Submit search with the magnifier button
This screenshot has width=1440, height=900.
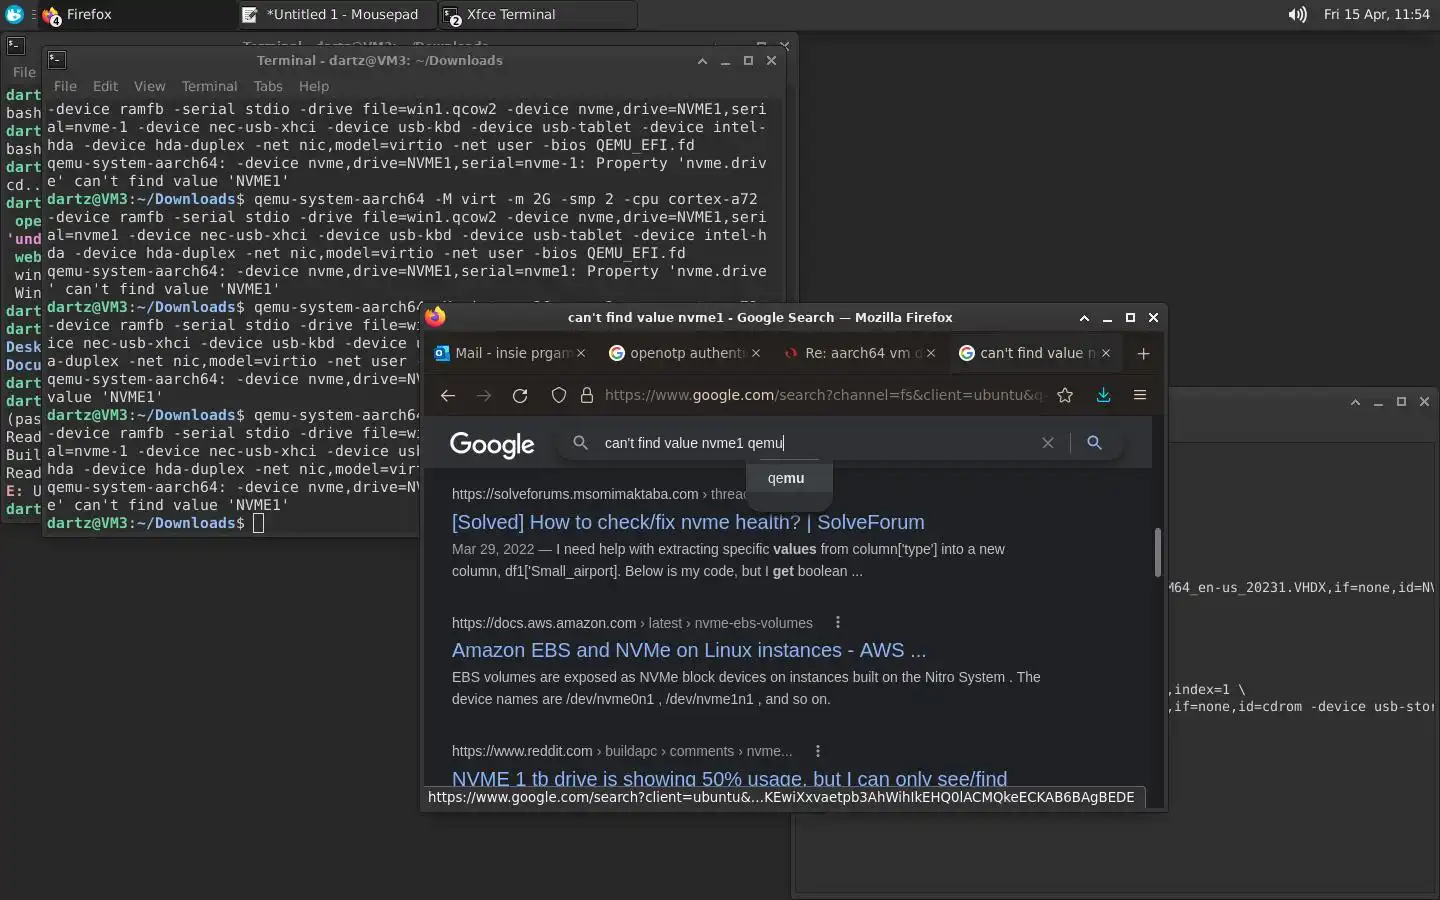pos(1094,443)
